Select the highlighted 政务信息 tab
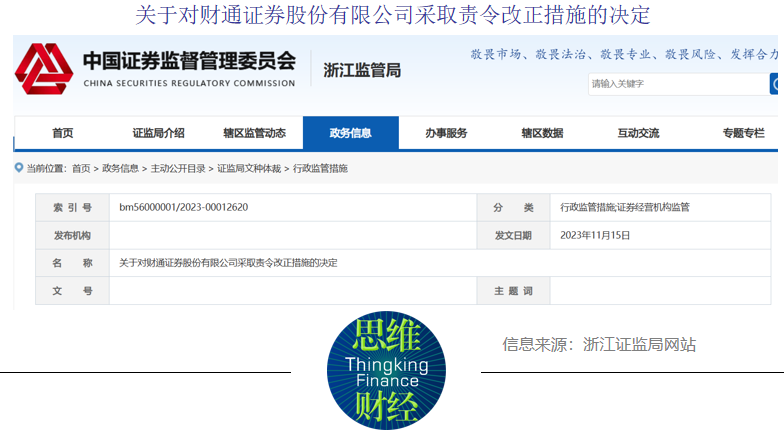The height and width of the screenshot is (431, 784). 350,133
